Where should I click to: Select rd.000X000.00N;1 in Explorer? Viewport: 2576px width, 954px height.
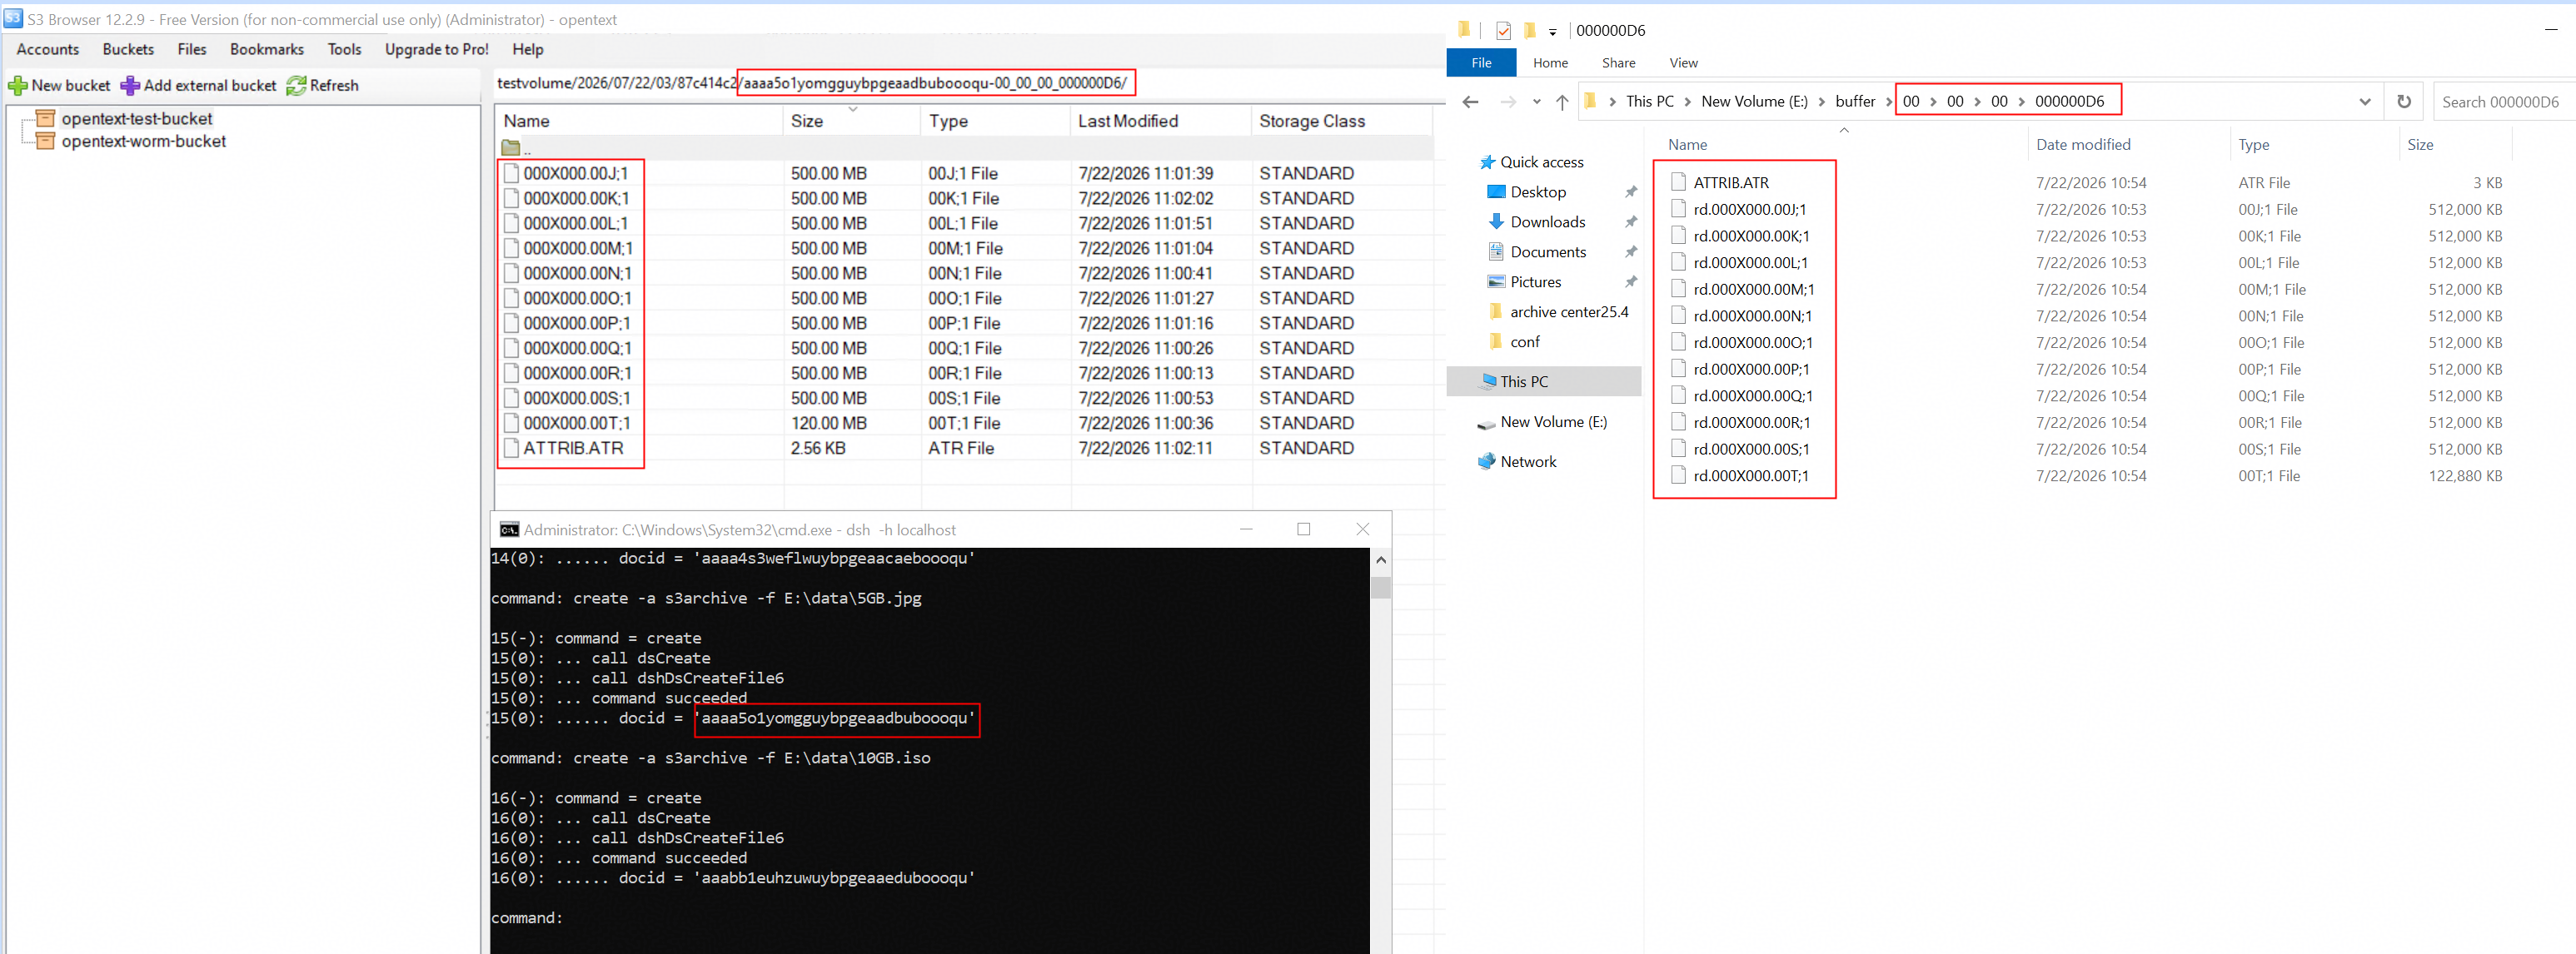[x=1752, y=316]
